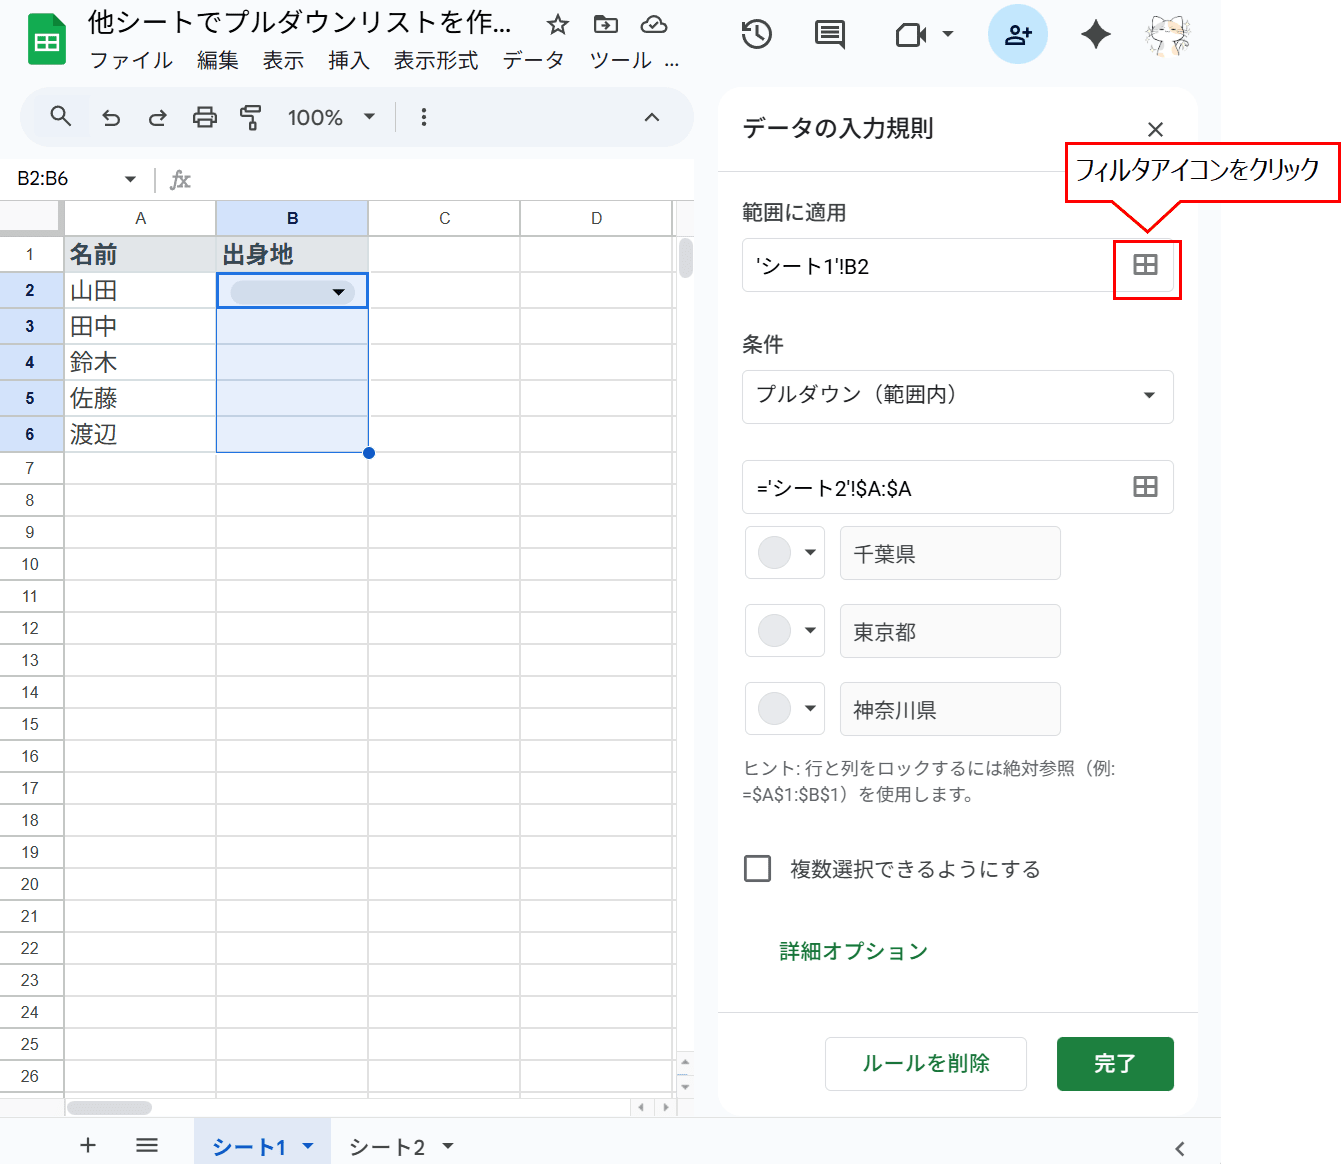The width and height of the screenshot is (1341, 1164).
Task: Click the share icon with person symbol
Action: coord(1018,34)
